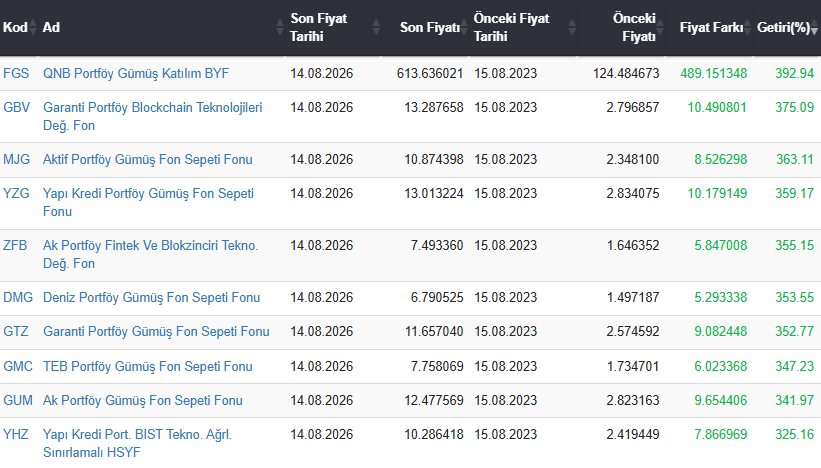Viewport: 821px width, 468px height.
Task: Select price difference 10.490801
Action: 717,107
